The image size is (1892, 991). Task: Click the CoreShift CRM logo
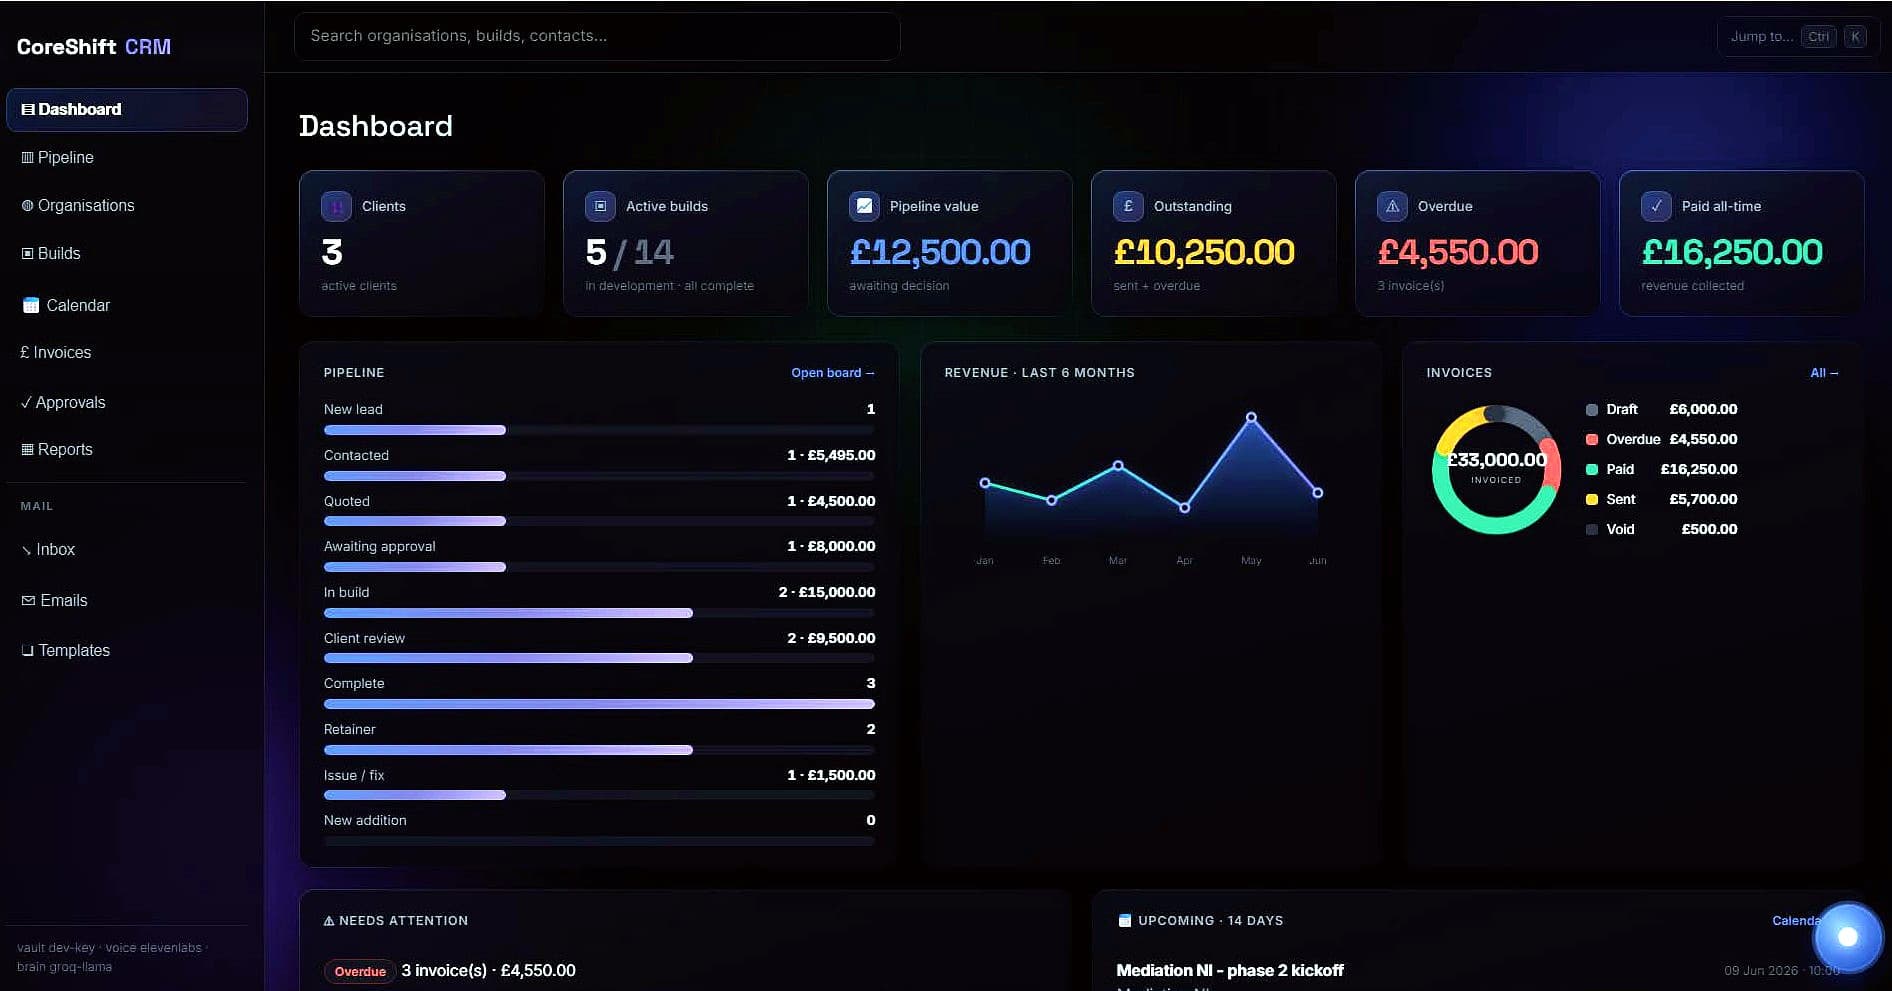coord(94,47)
